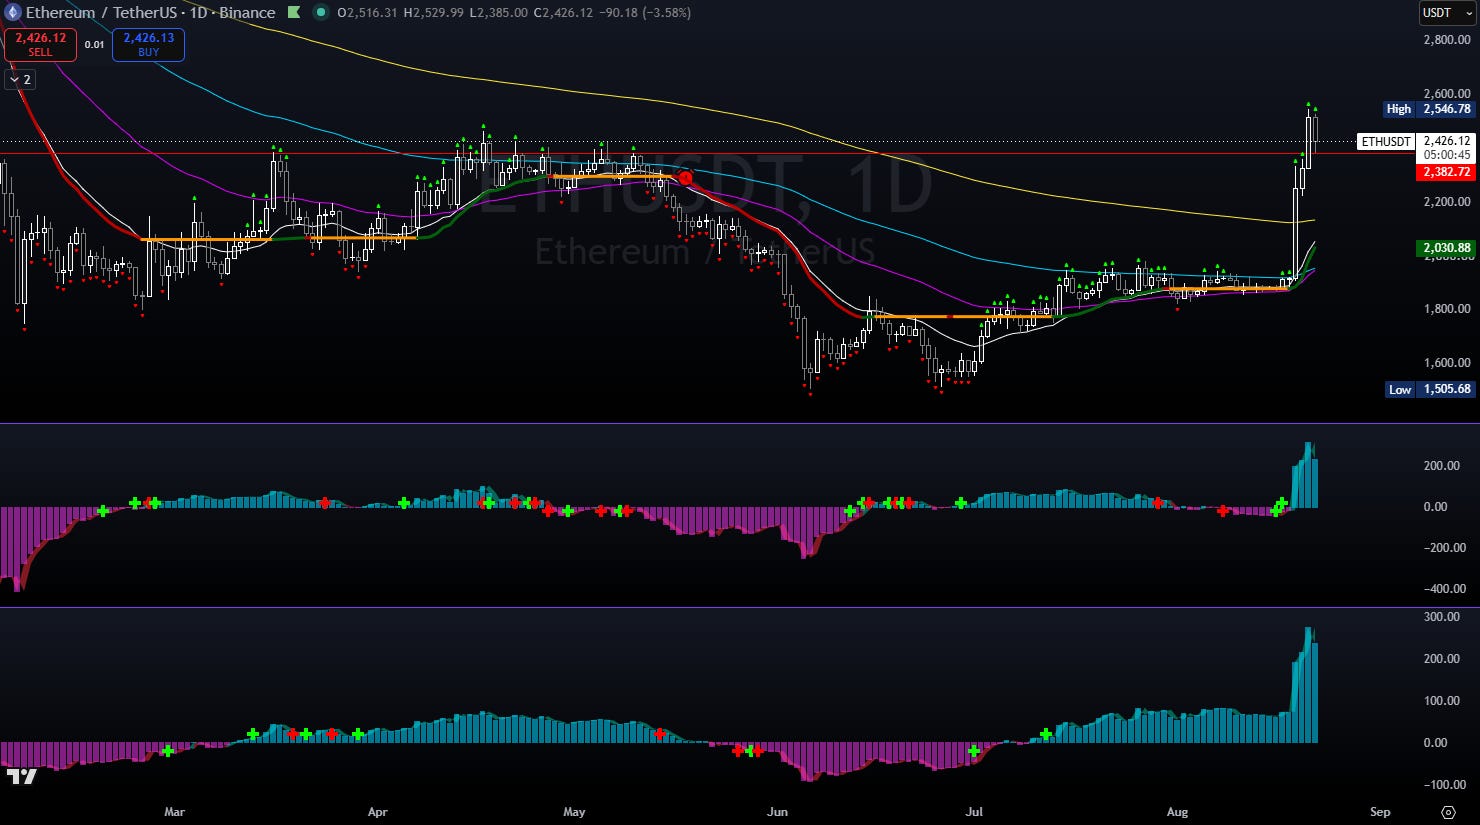Click the -200.00 value on indicator scale
Viewport: 1480px width, 825px height.
point(1444,548)
